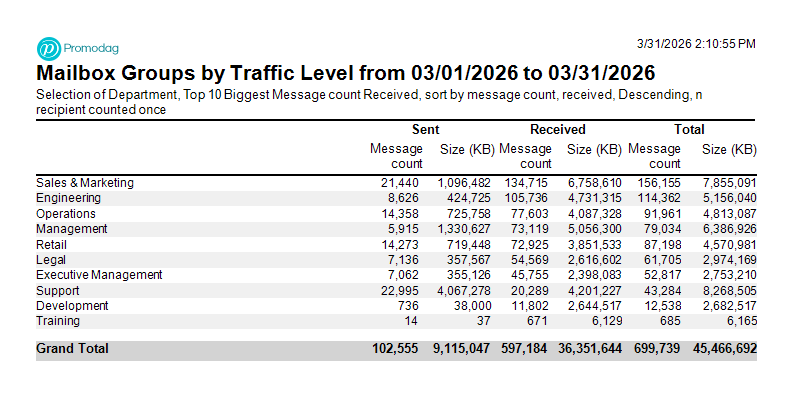Click the Promodag logo icon
Screen dimensions: 792x395
pos(49,49)
